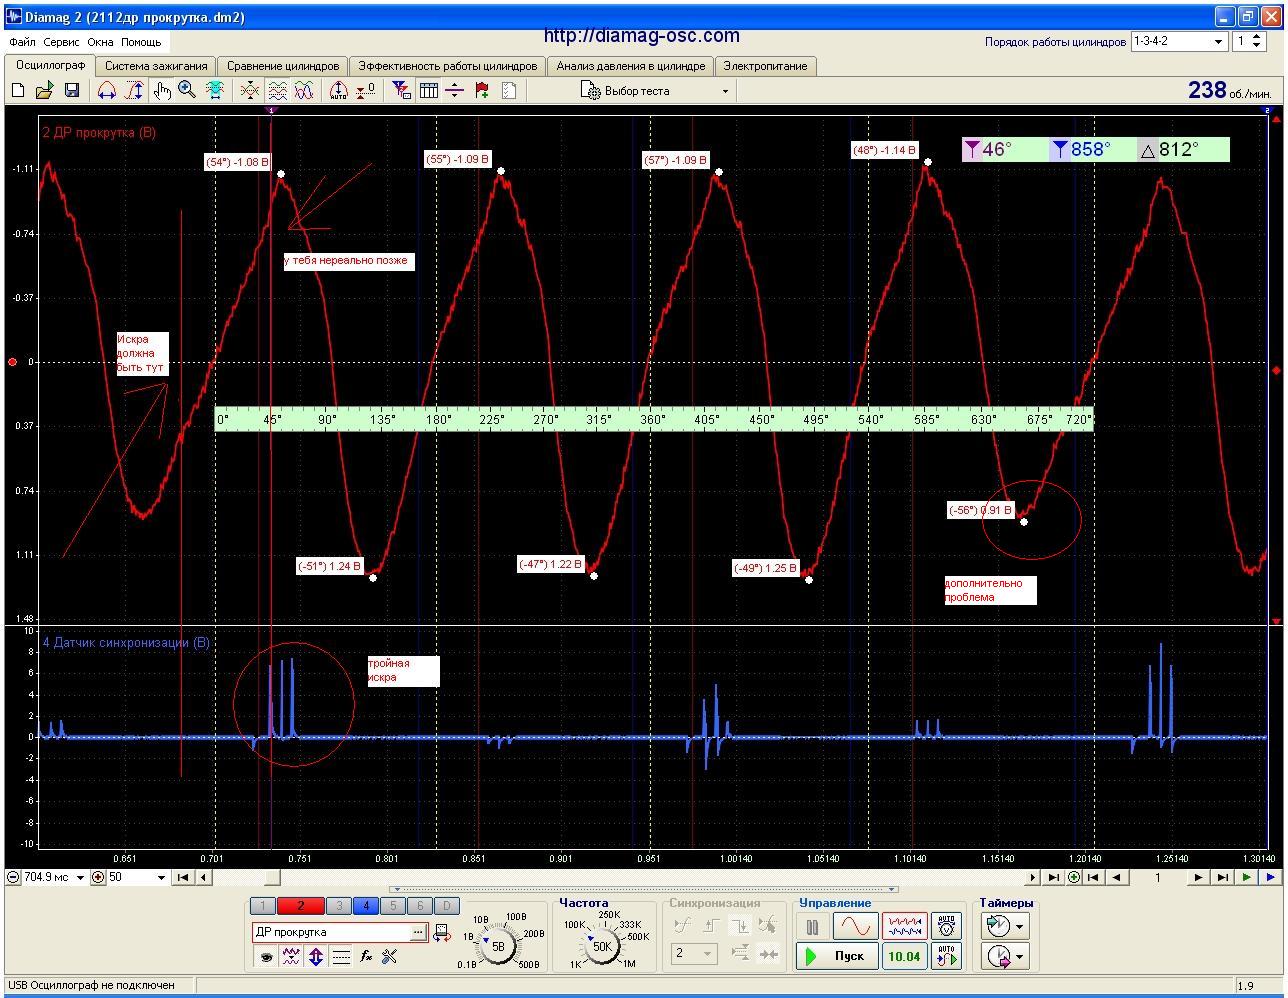Click the green 10.04 button
Viewport: 1288px width, 998px height.
[904, 956]
